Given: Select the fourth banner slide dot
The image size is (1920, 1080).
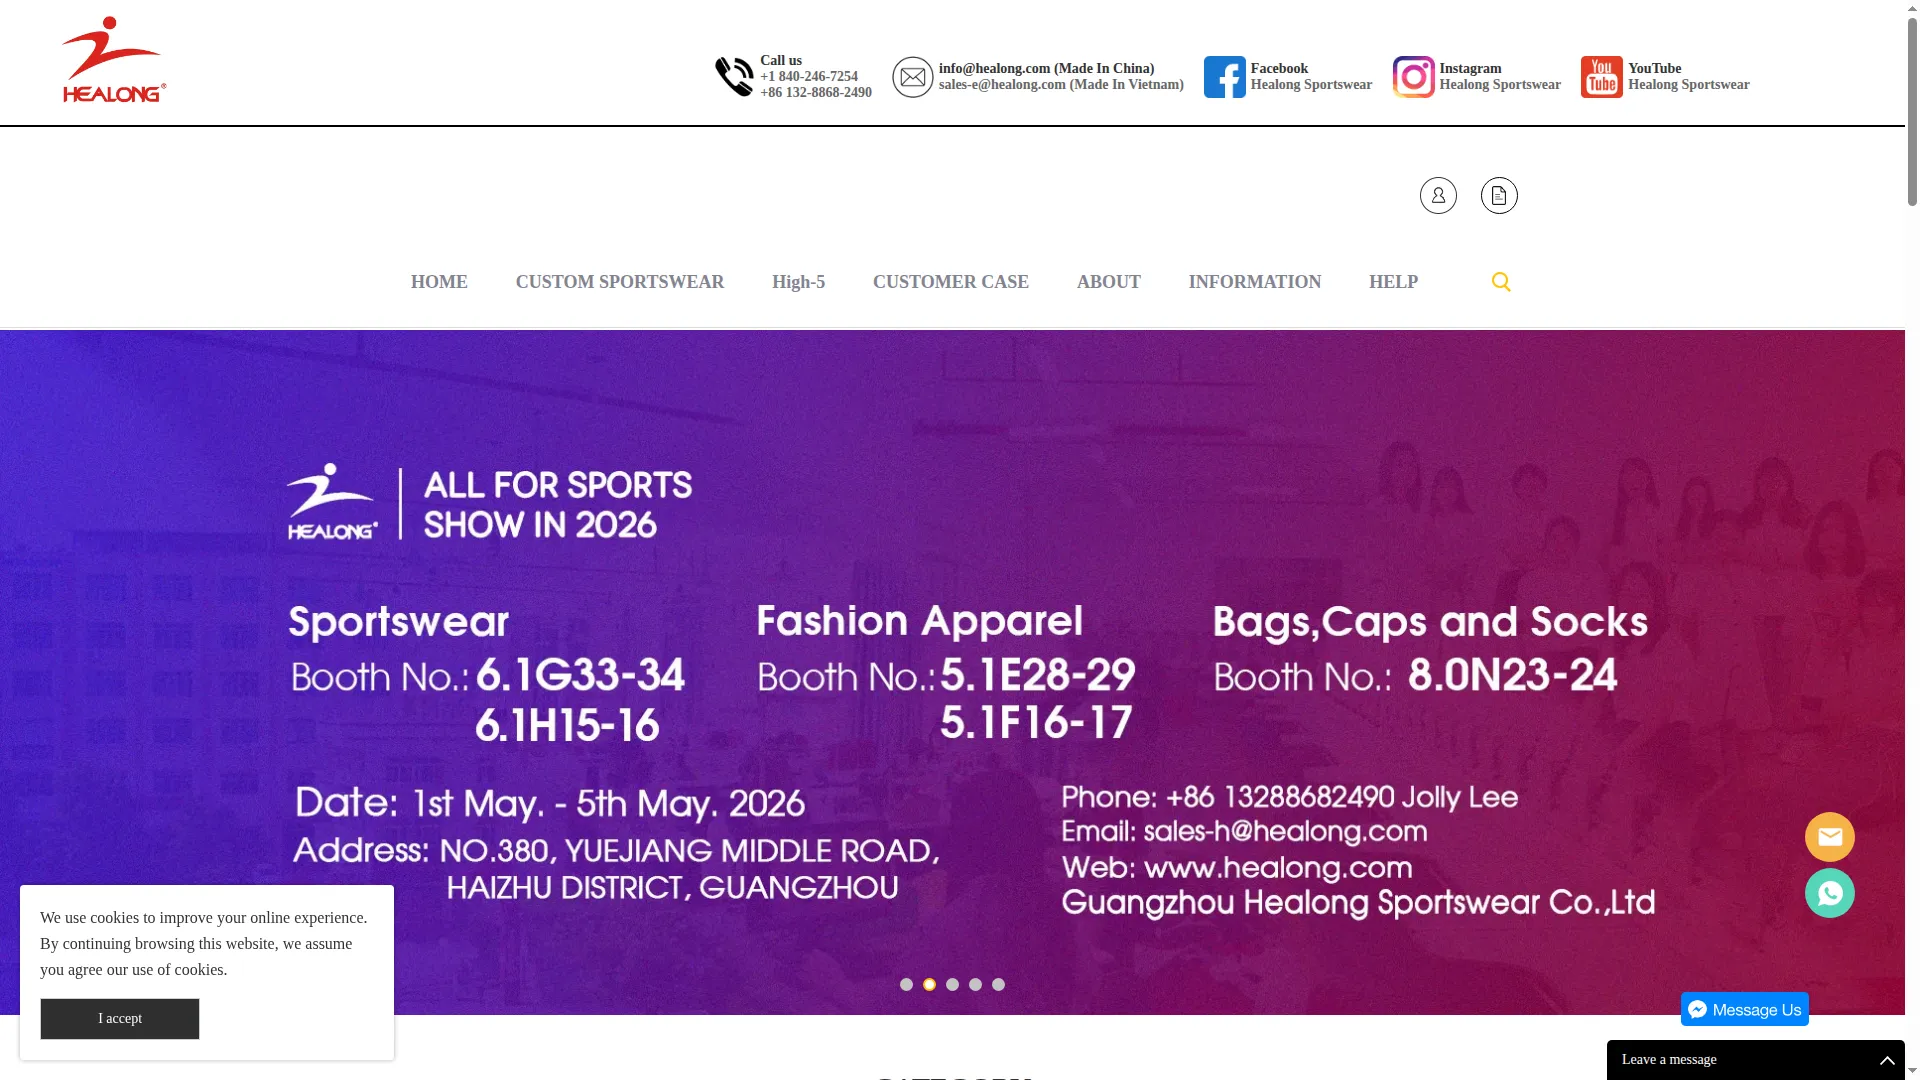Looking at the screenshot, I should click(975, 985).
